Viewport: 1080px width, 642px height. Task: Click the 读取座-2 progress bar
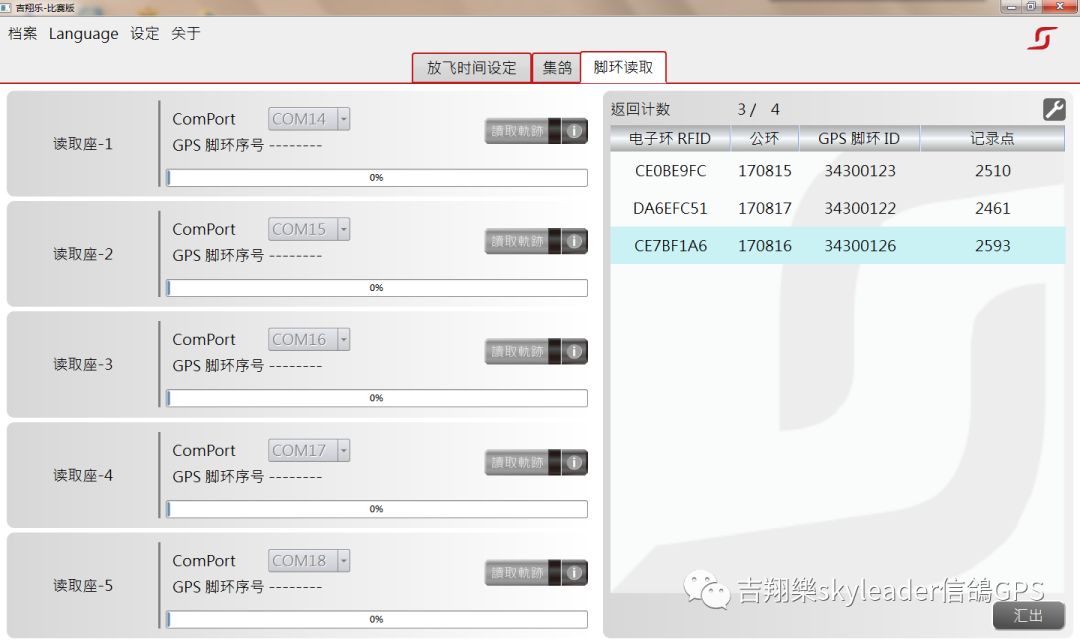pos(376,288)
